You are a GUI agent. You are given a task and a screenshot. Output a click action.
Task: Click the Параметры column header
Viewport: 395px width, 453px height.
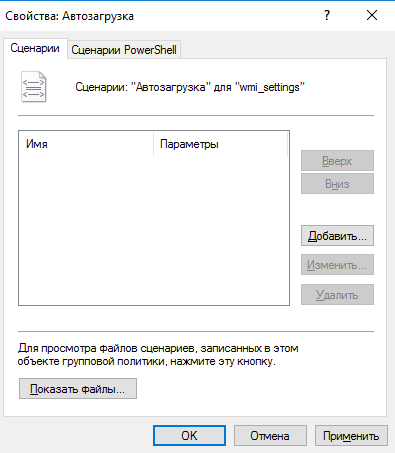220,144
